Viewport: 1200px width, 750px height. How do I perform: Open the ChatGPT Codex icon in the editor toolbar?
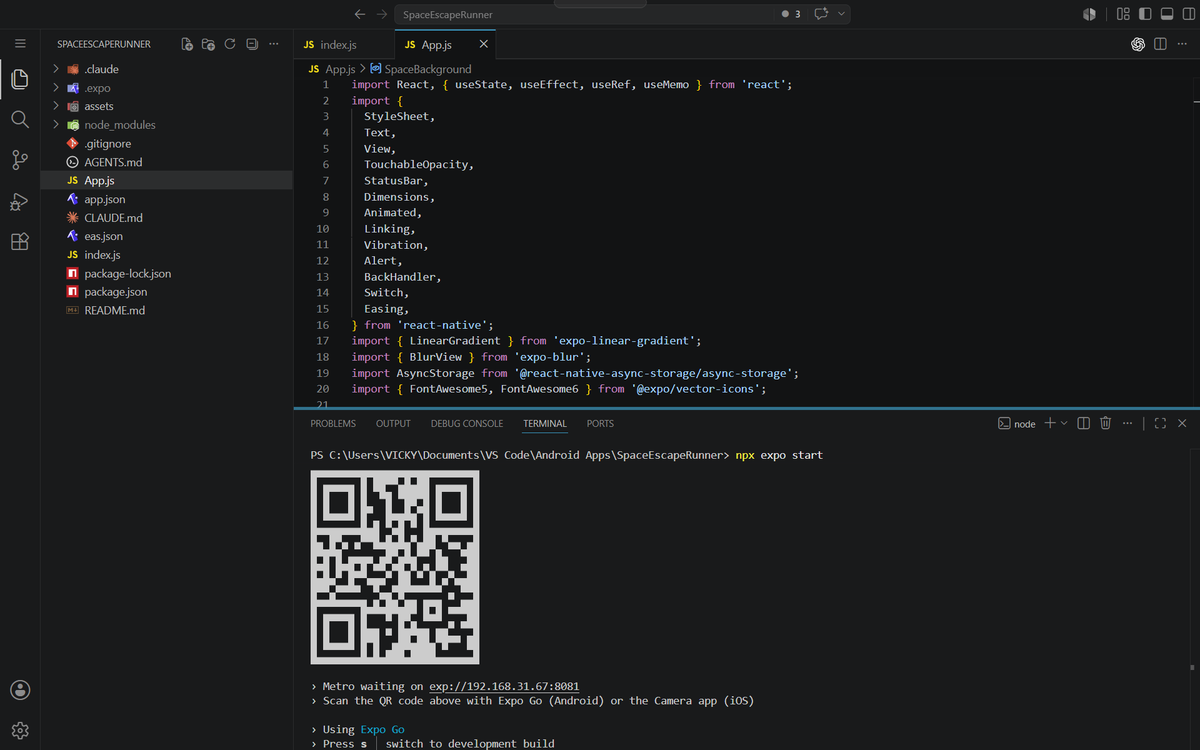click(1138, 44)
